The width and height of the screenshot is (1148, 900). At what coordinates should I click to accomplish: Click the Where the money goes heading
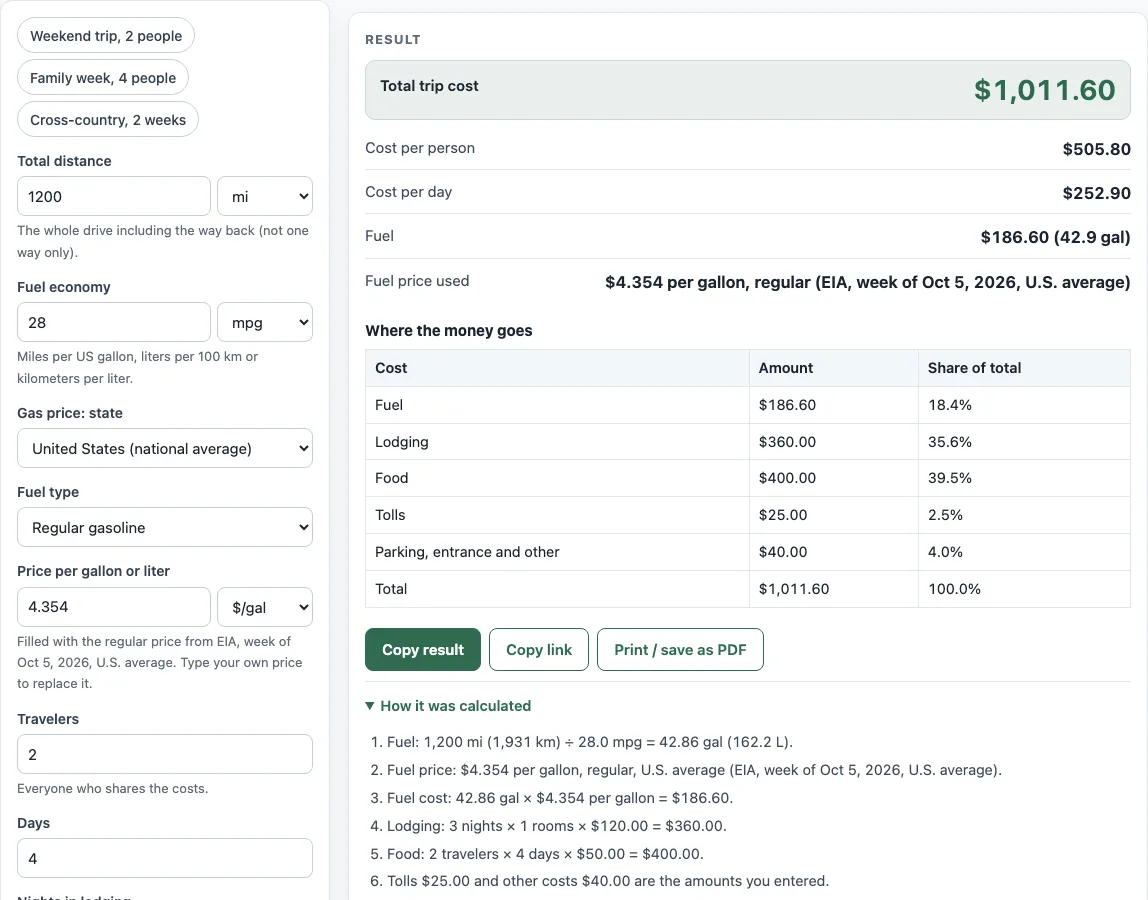tap(449, 330)
